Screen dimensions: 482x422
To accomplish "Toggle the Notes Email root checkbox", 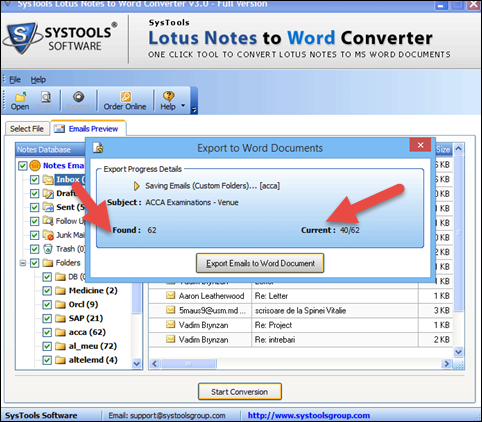I will [22, 166].
